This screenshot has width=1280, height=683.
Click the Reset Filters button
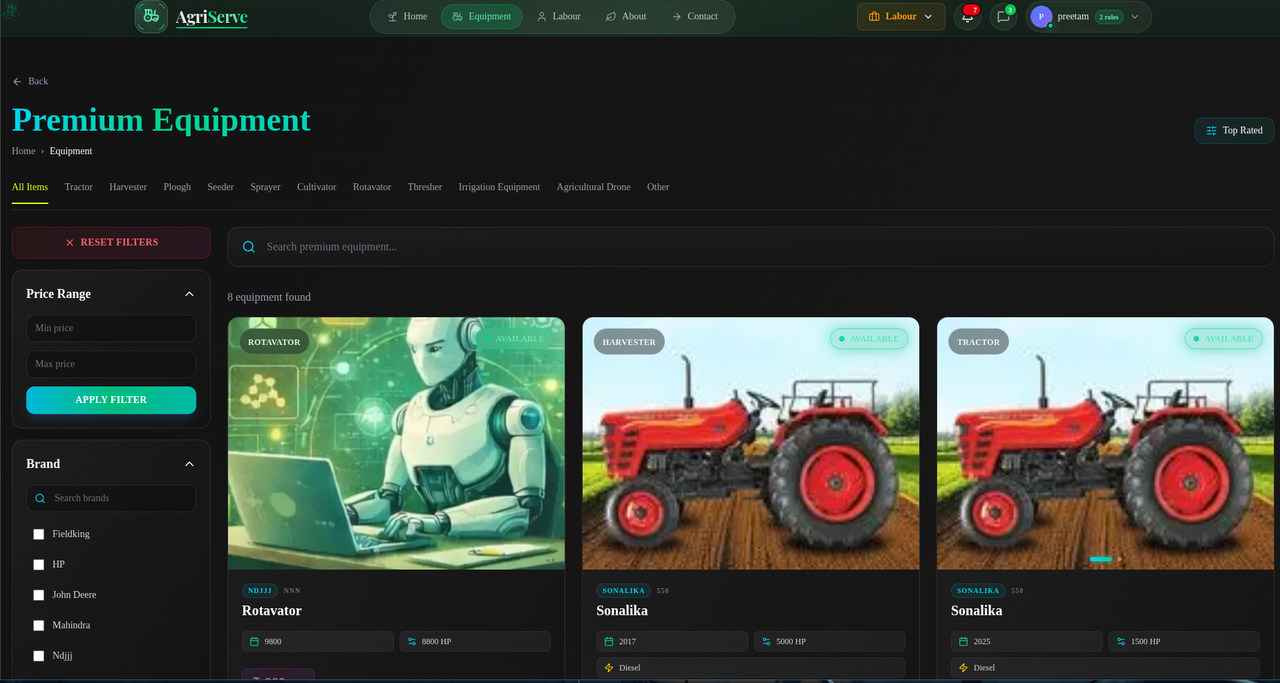(111, 243)
